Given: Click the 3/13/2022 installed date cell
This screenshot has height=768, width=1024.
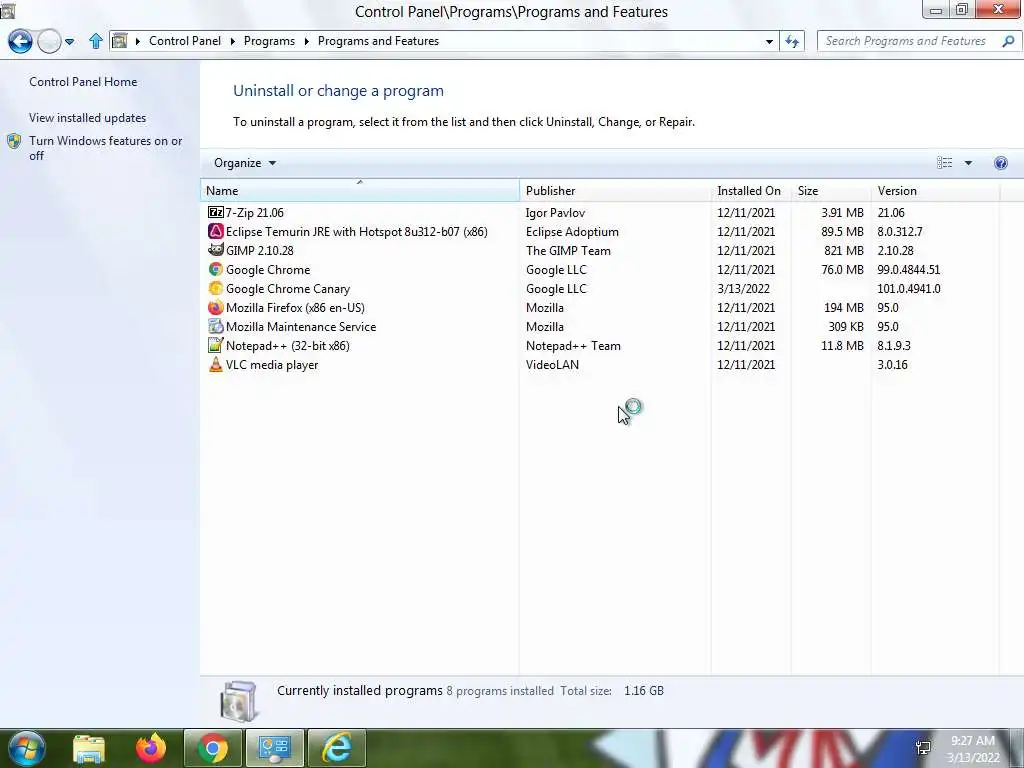Looking at the screenshot, I should (x=743, y=288).
